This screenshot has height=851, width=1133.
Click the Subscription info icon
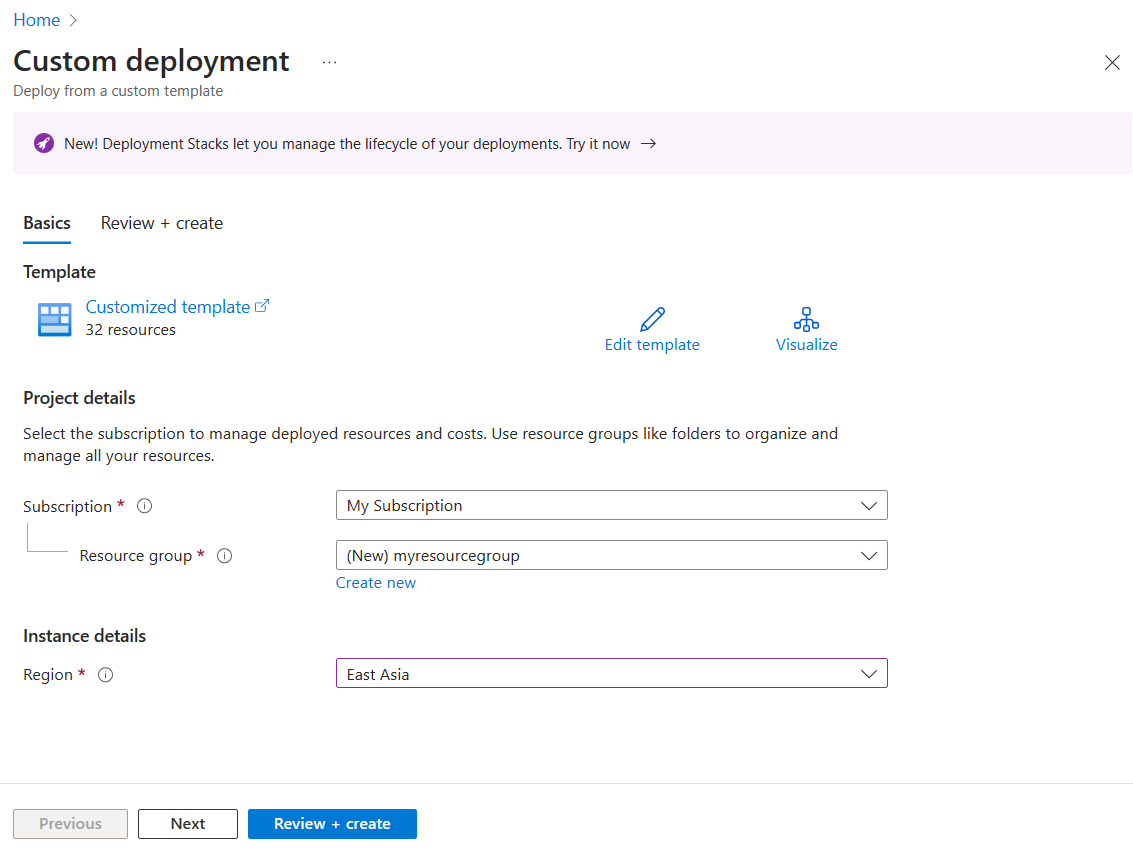(144, 506)
